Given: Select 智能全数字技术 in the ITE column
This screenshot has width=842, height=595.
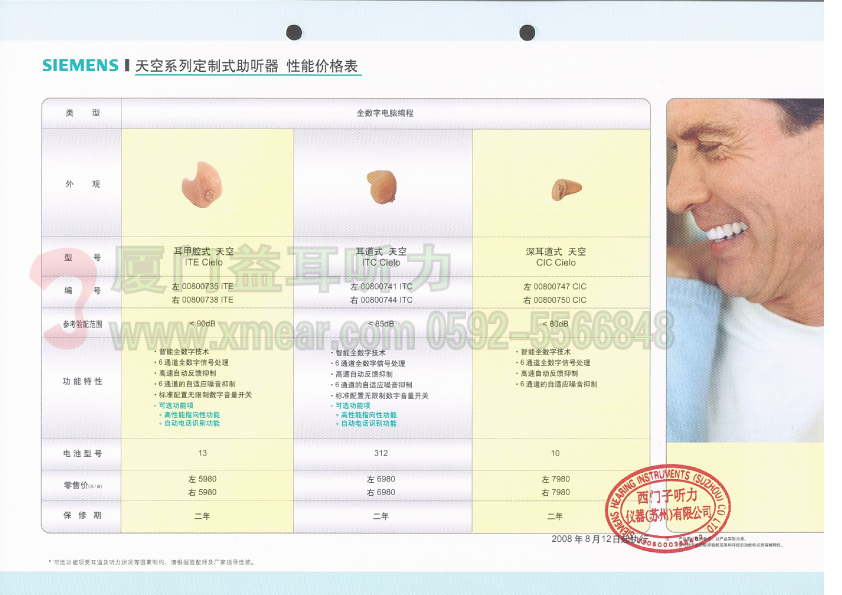Looking at the screenshot, I should coord(184,352).
